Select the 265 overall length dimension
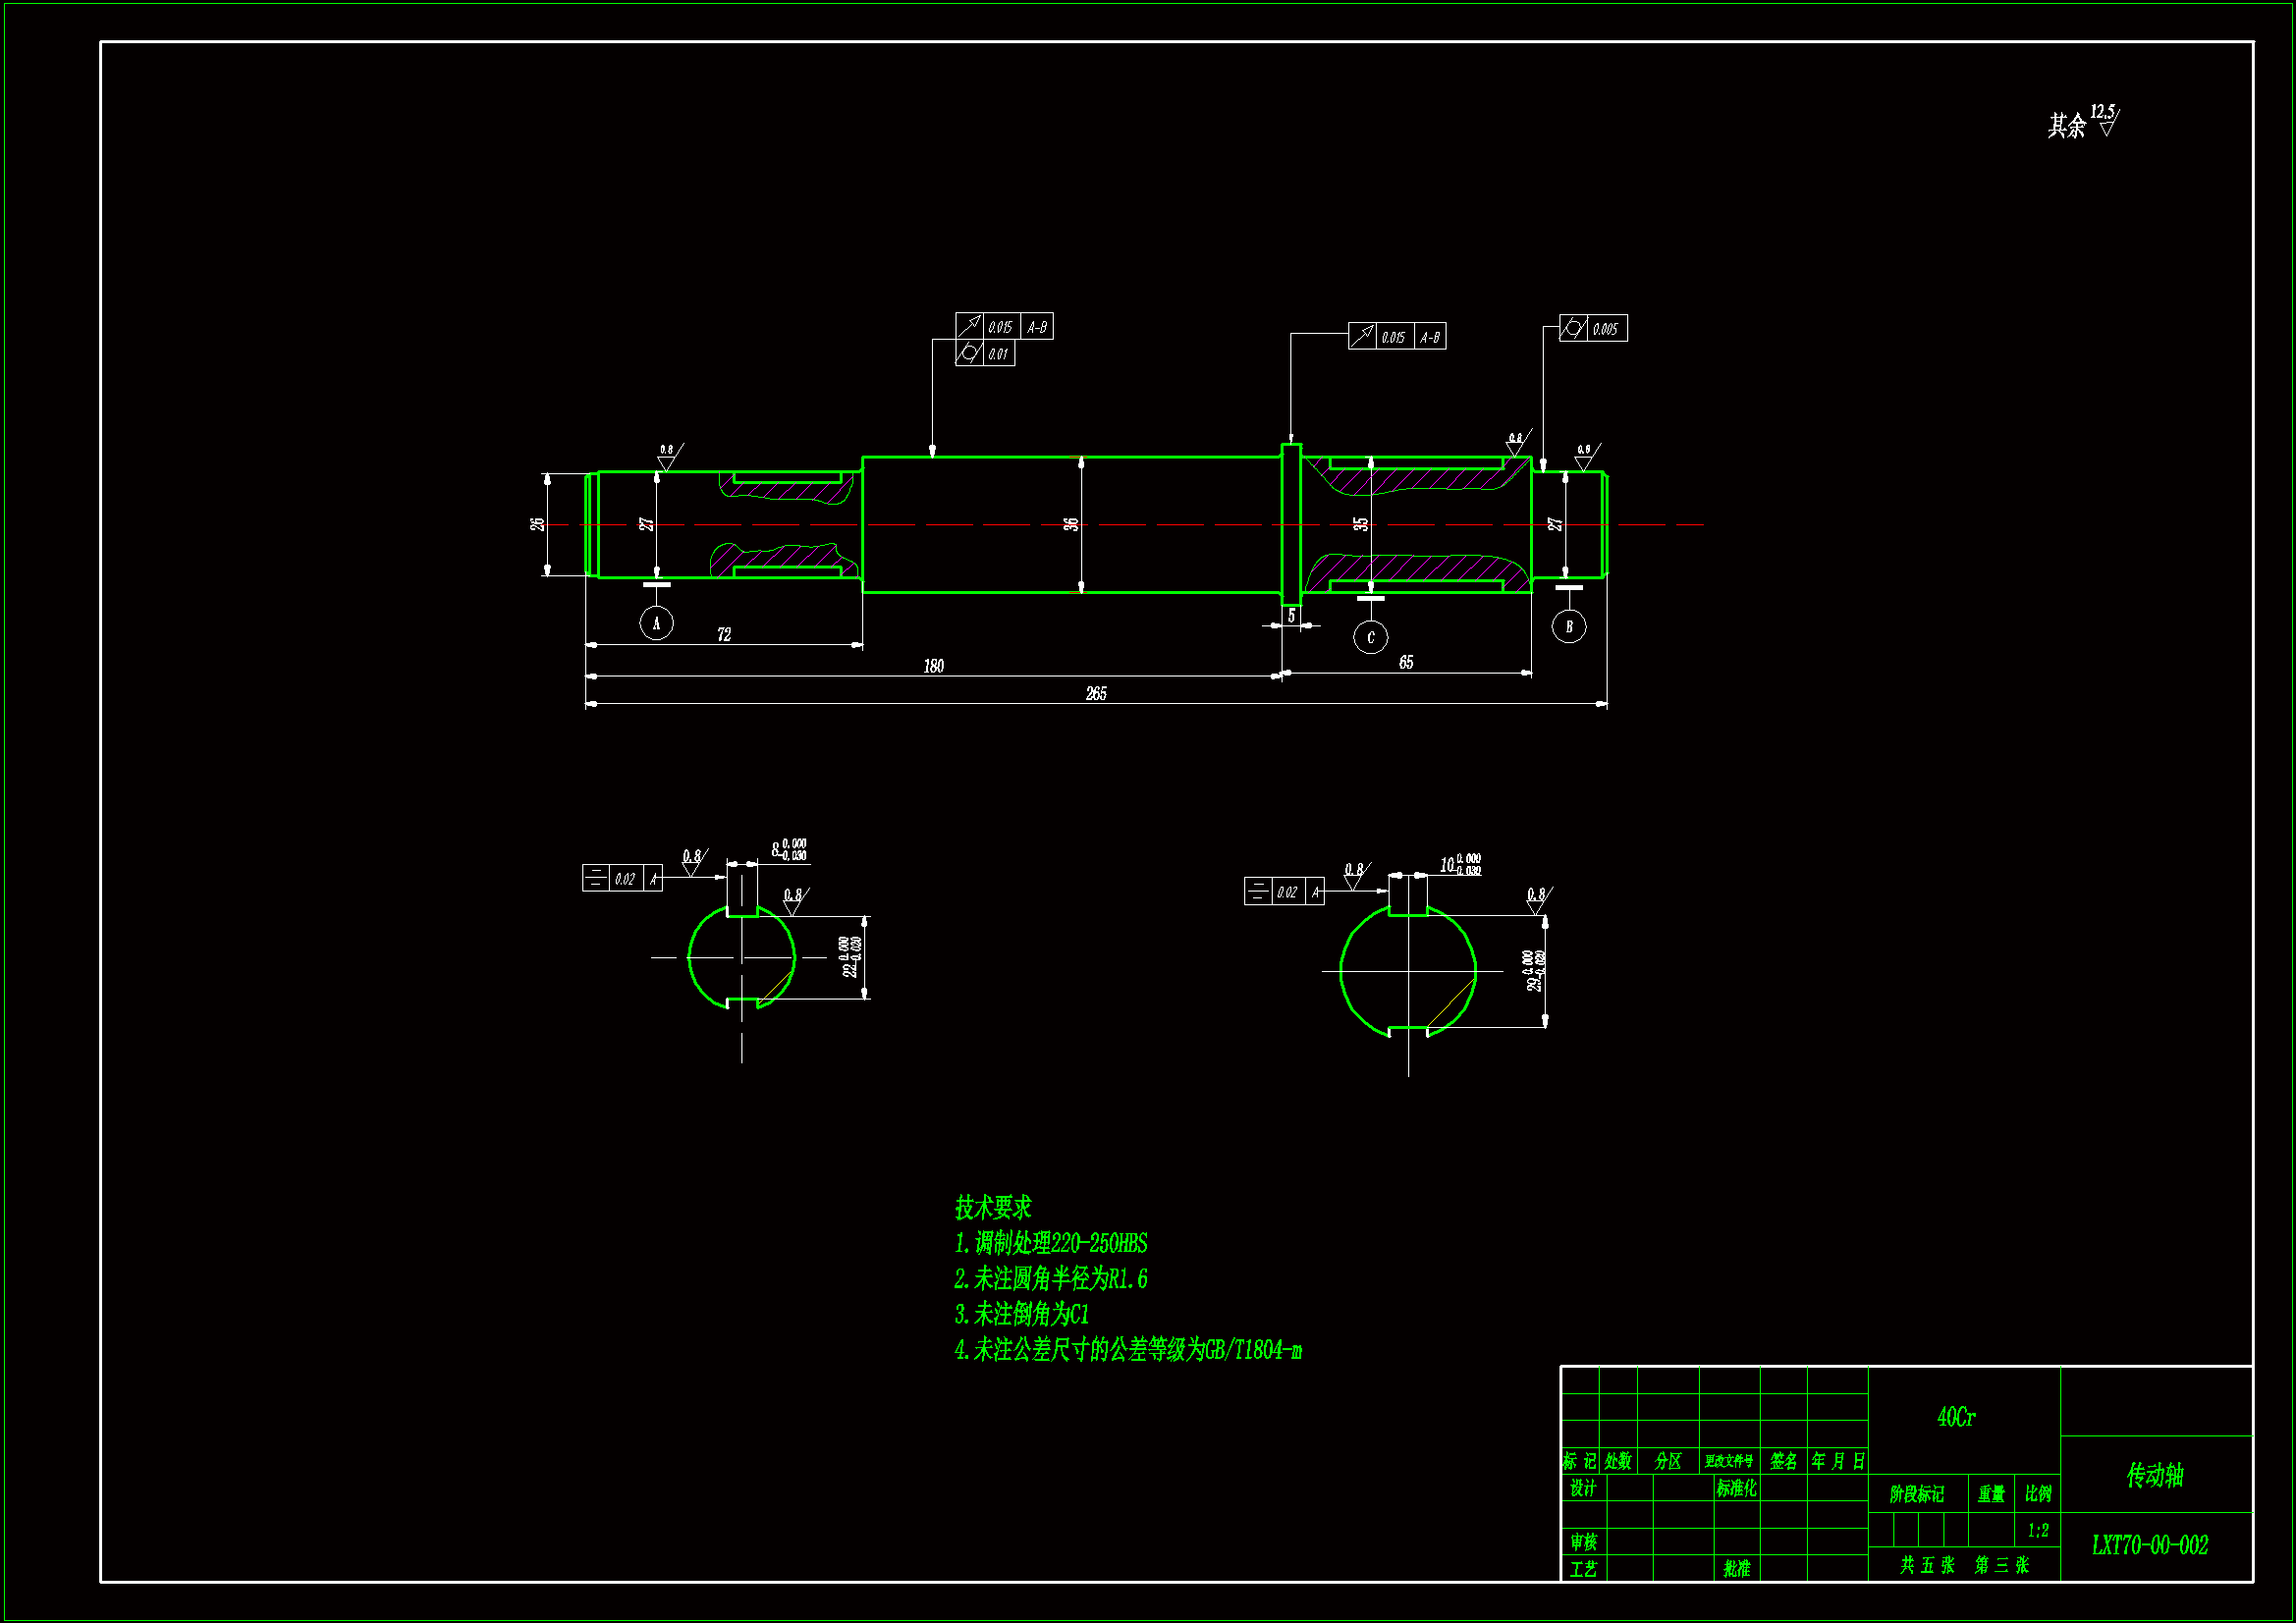2296x1623 pixels. coord(1096,693)
